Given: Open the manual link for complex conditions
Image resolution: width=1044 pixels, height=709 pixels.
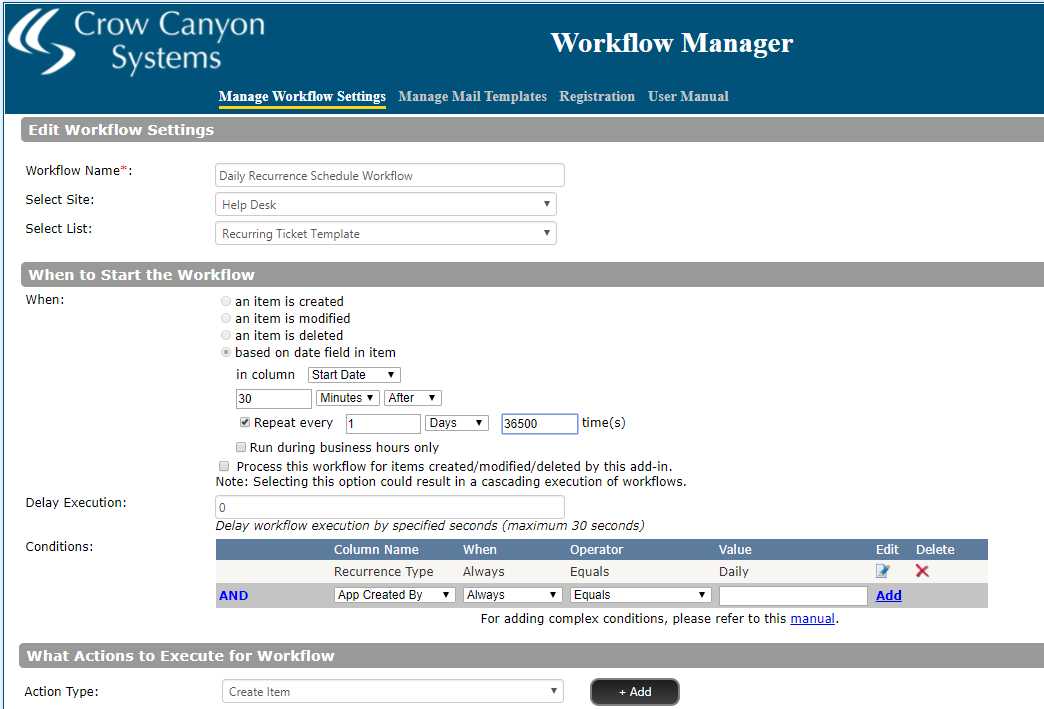Looking at the screenshot, I should (x=812, y=618).
